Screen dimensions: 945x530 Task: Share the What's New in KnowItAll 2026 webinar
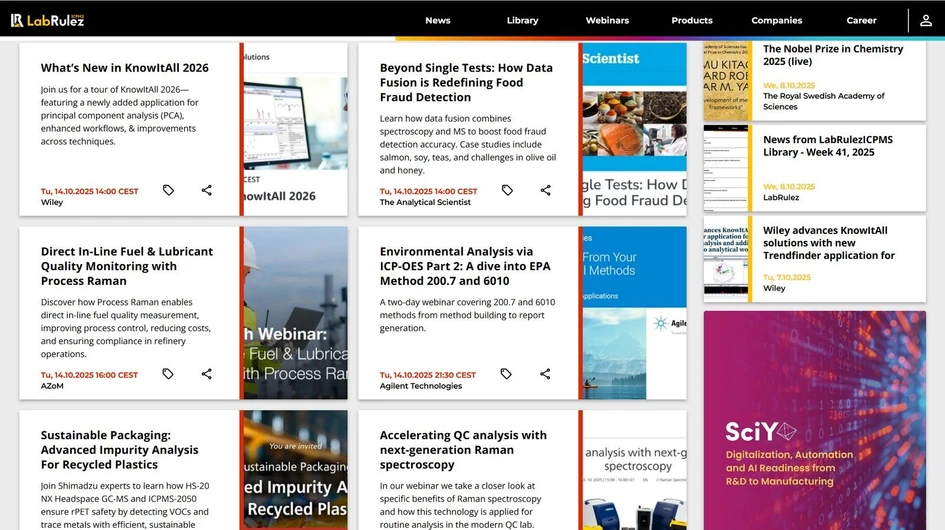207,191
